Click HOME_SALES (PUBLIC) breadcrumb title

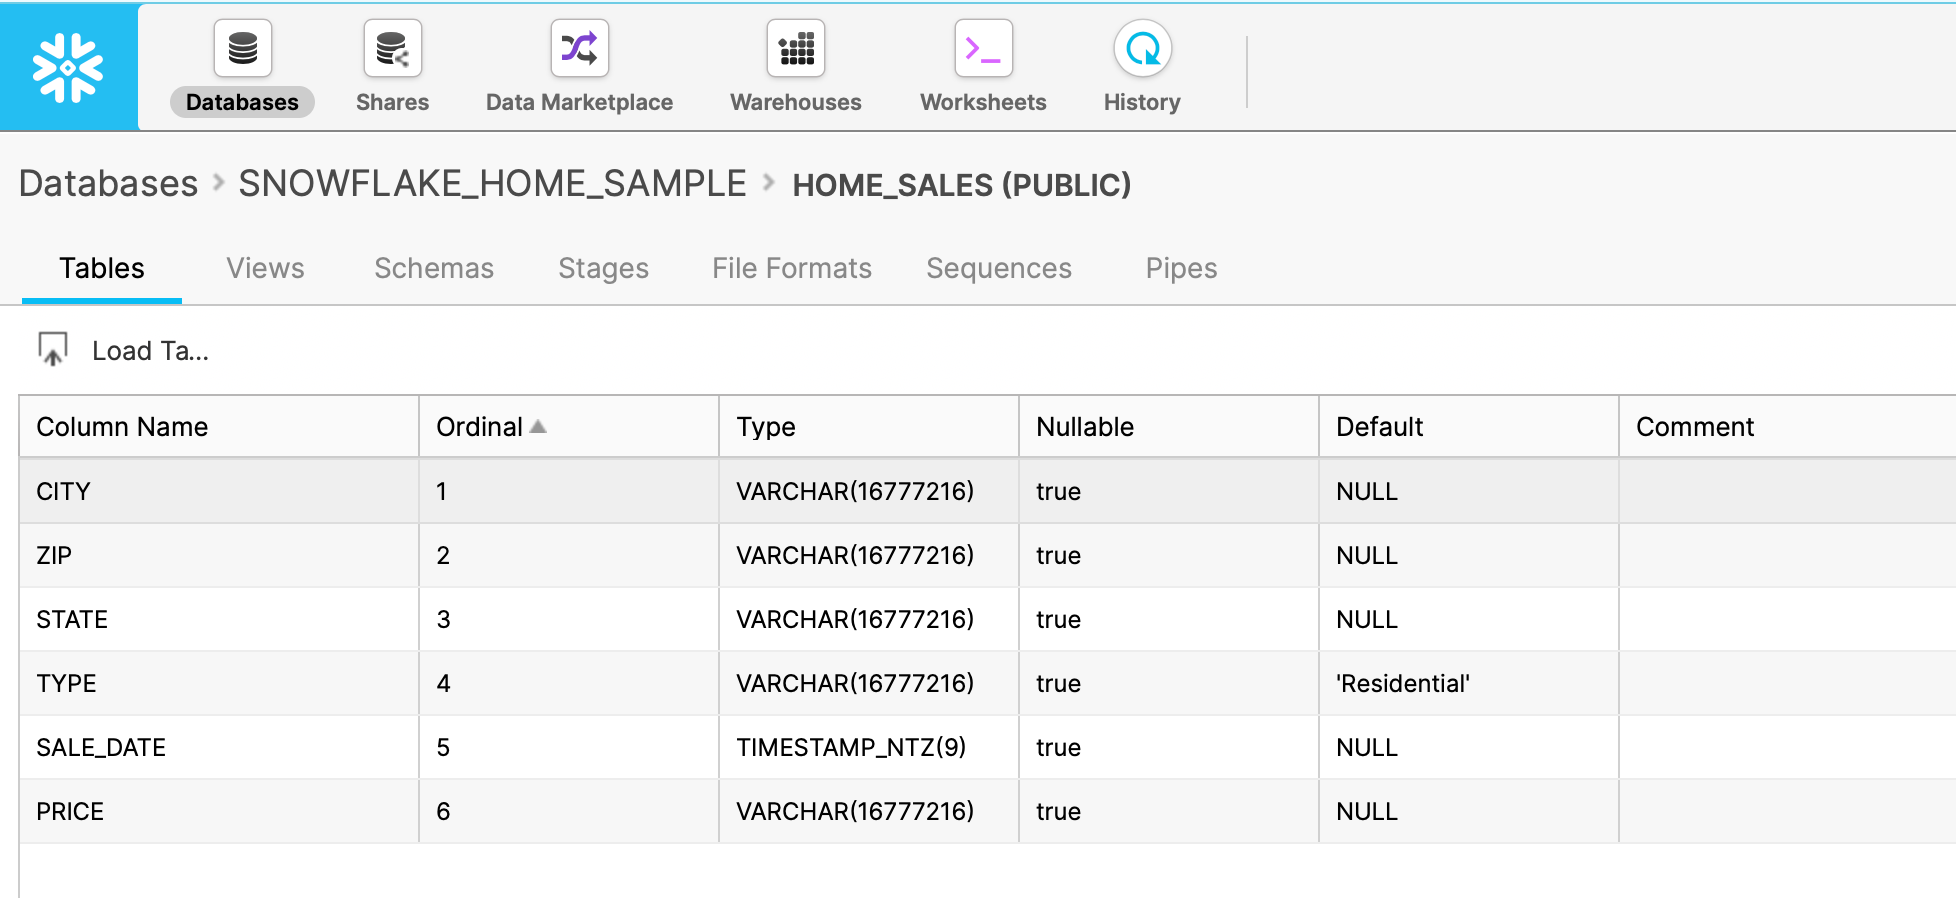[961, 185]
